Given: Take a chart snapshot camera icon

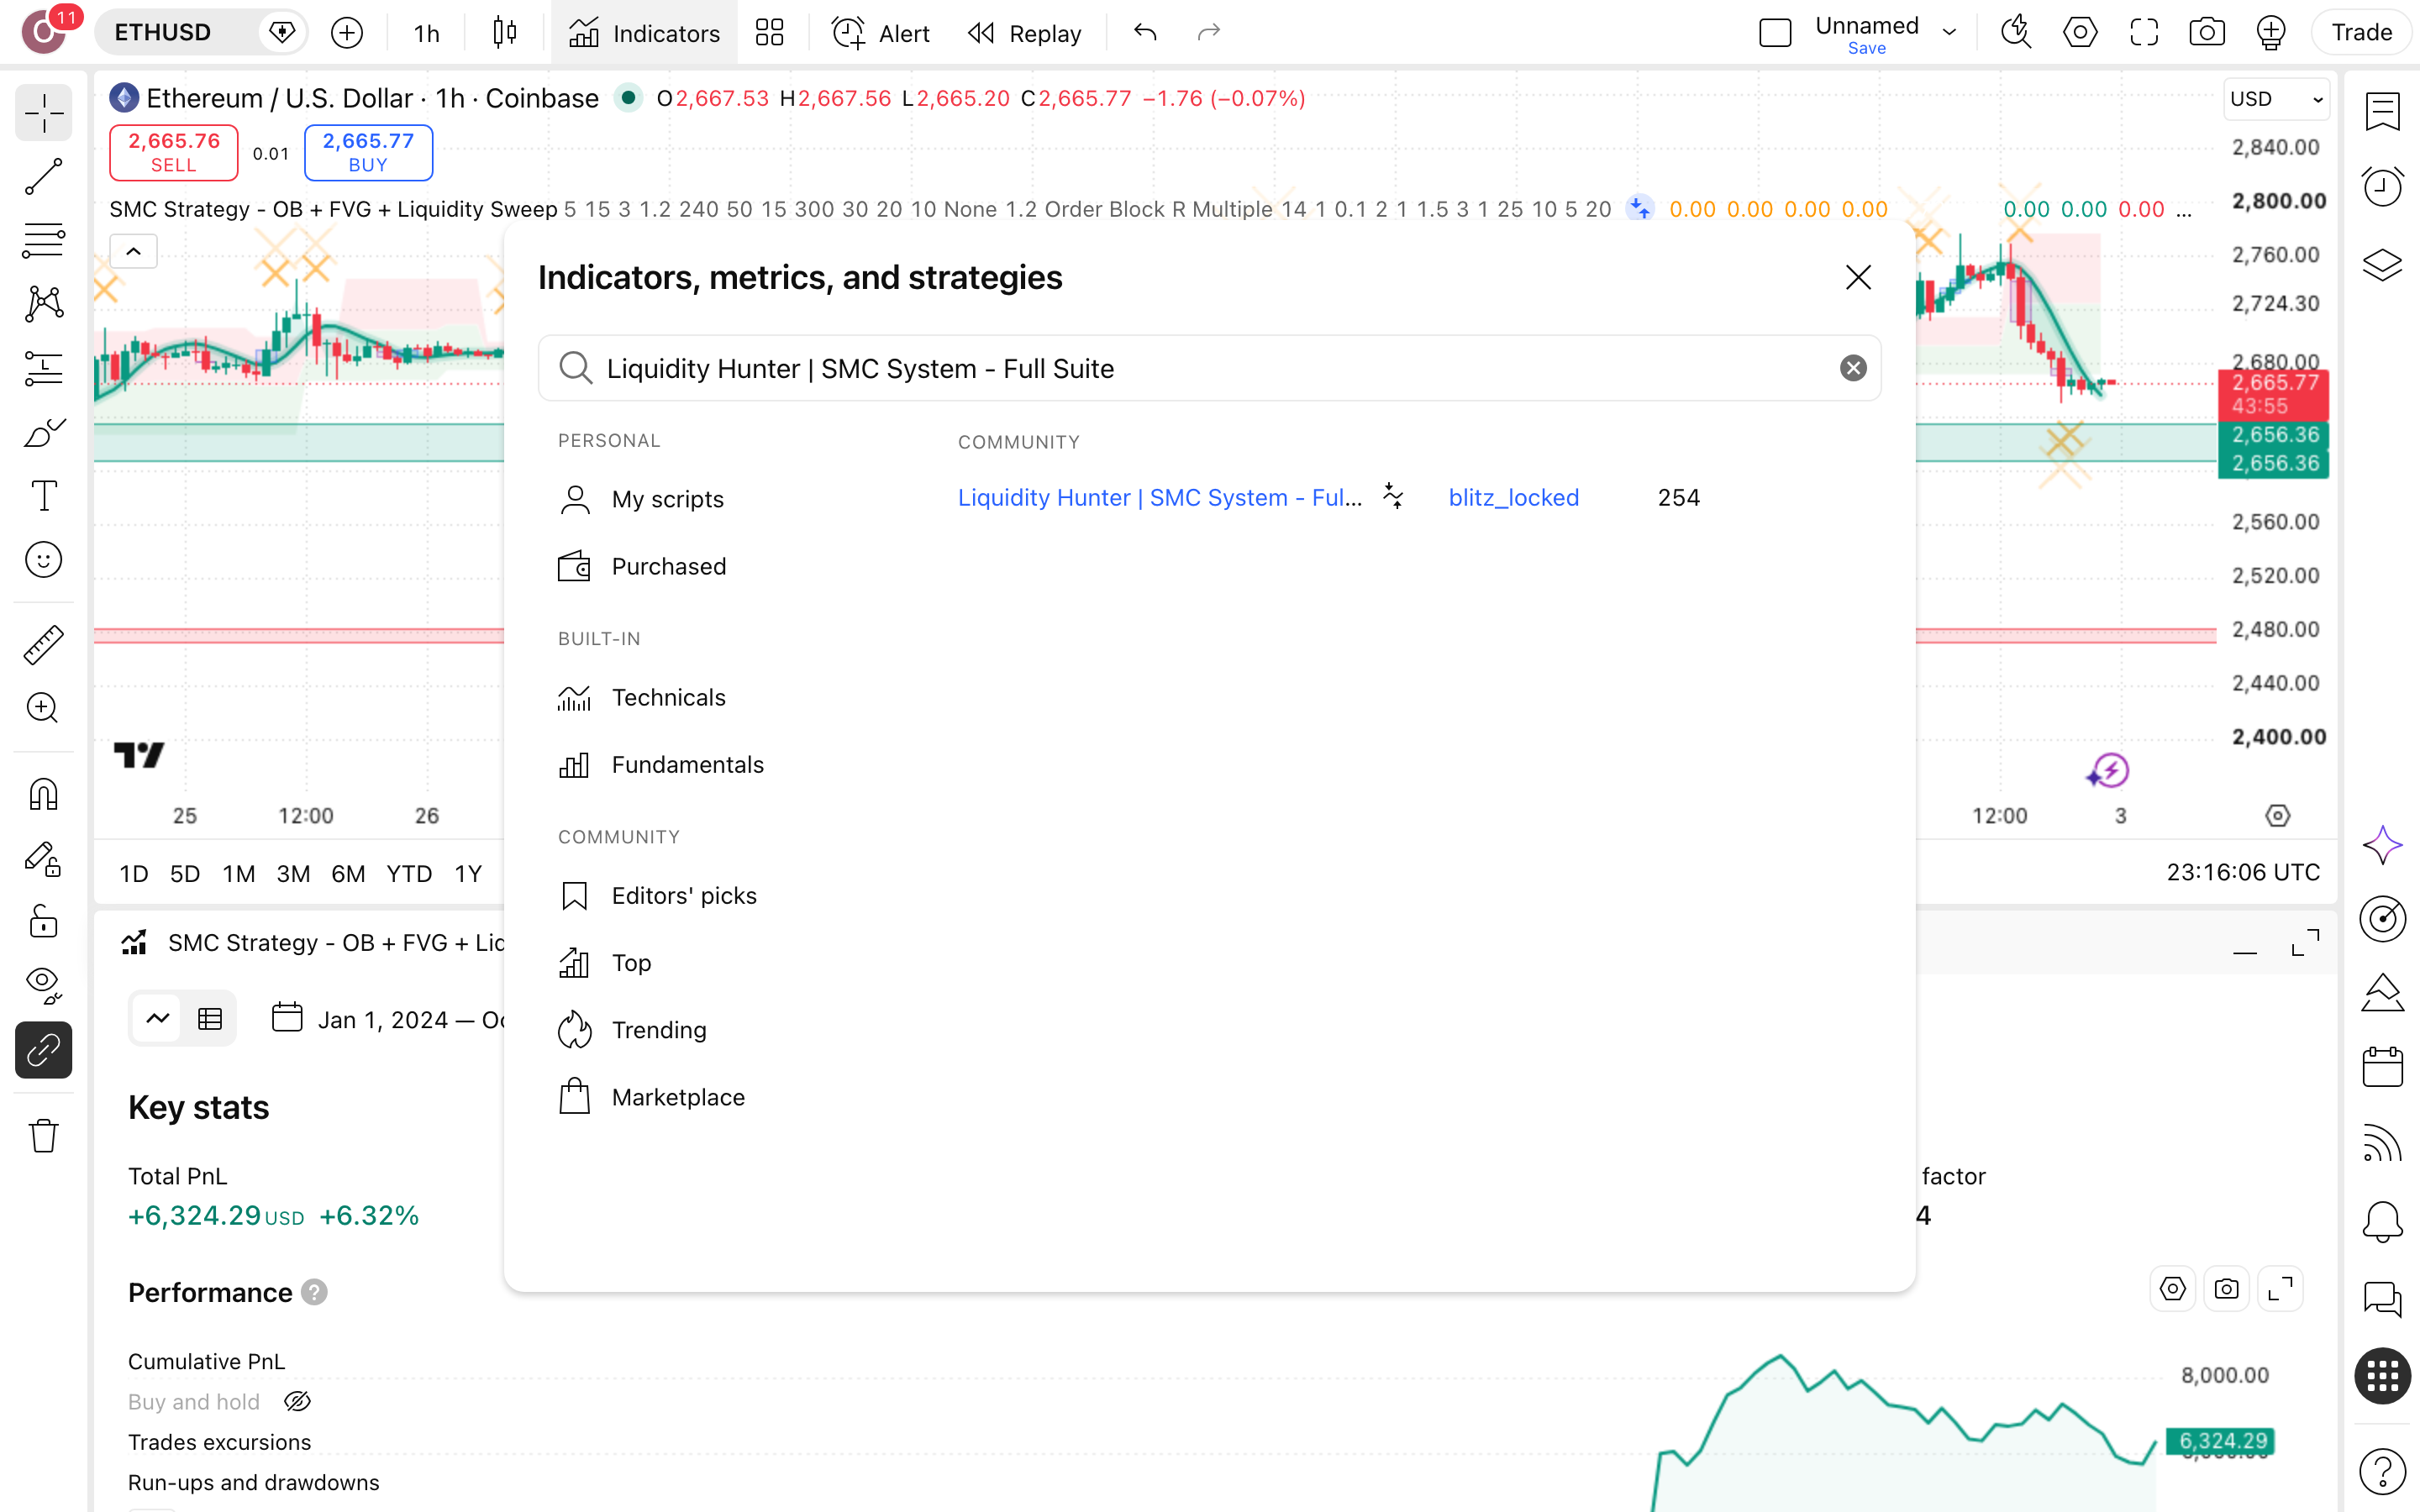Looking at the screenshot, I should (x=2206, y=33).
